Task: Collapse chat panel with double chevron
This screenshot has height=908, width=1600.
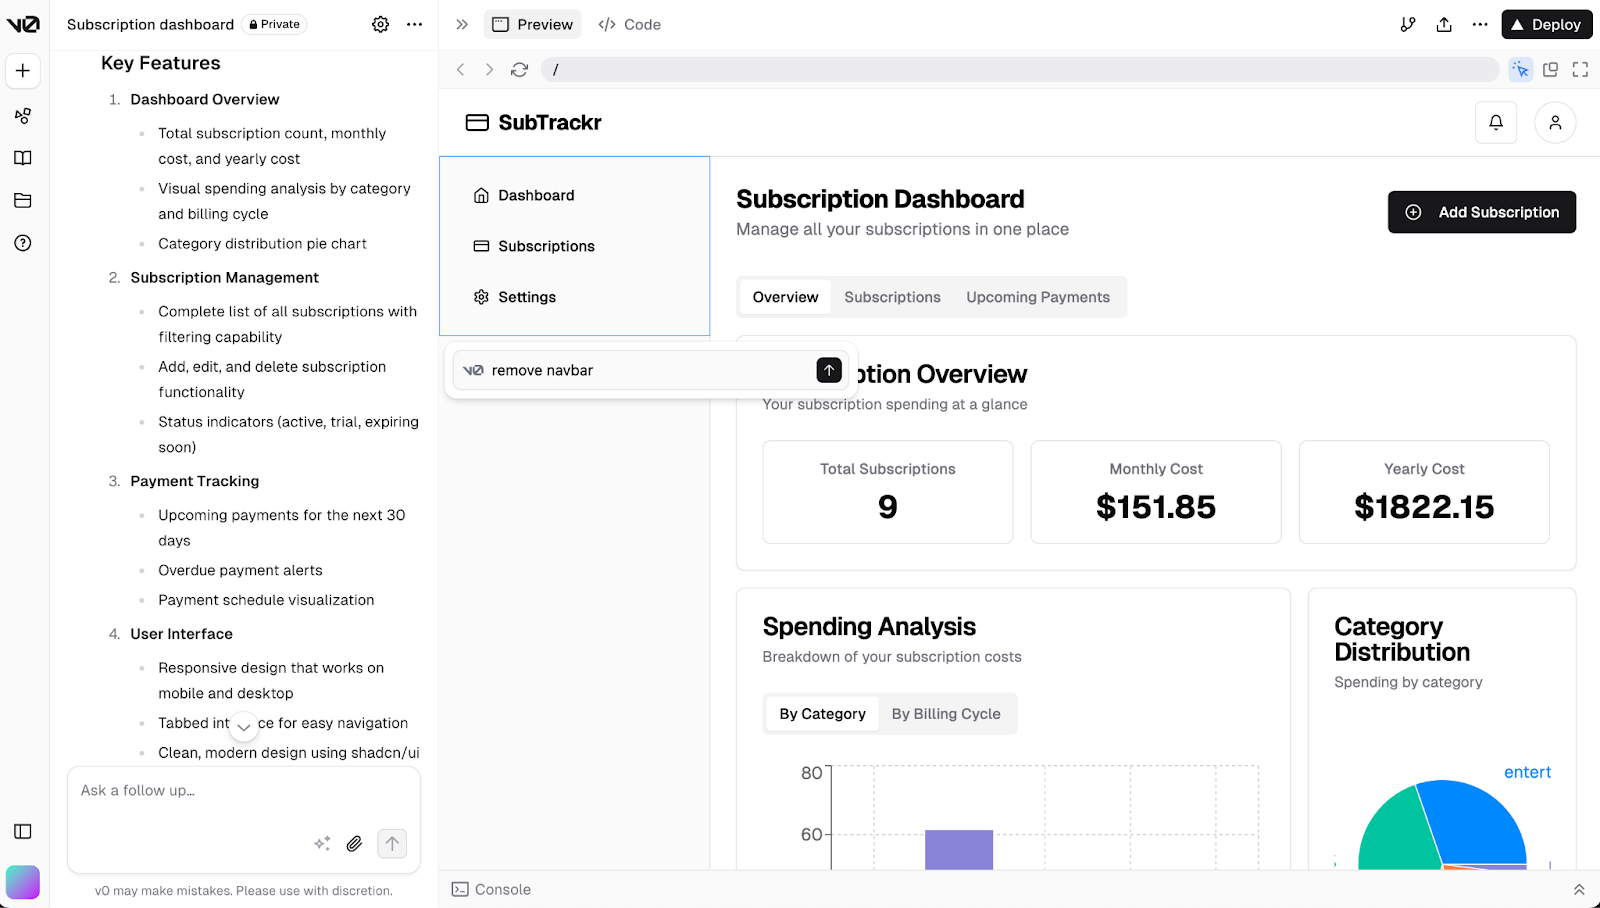Action: pyautogui.click(x=462, y=24)
